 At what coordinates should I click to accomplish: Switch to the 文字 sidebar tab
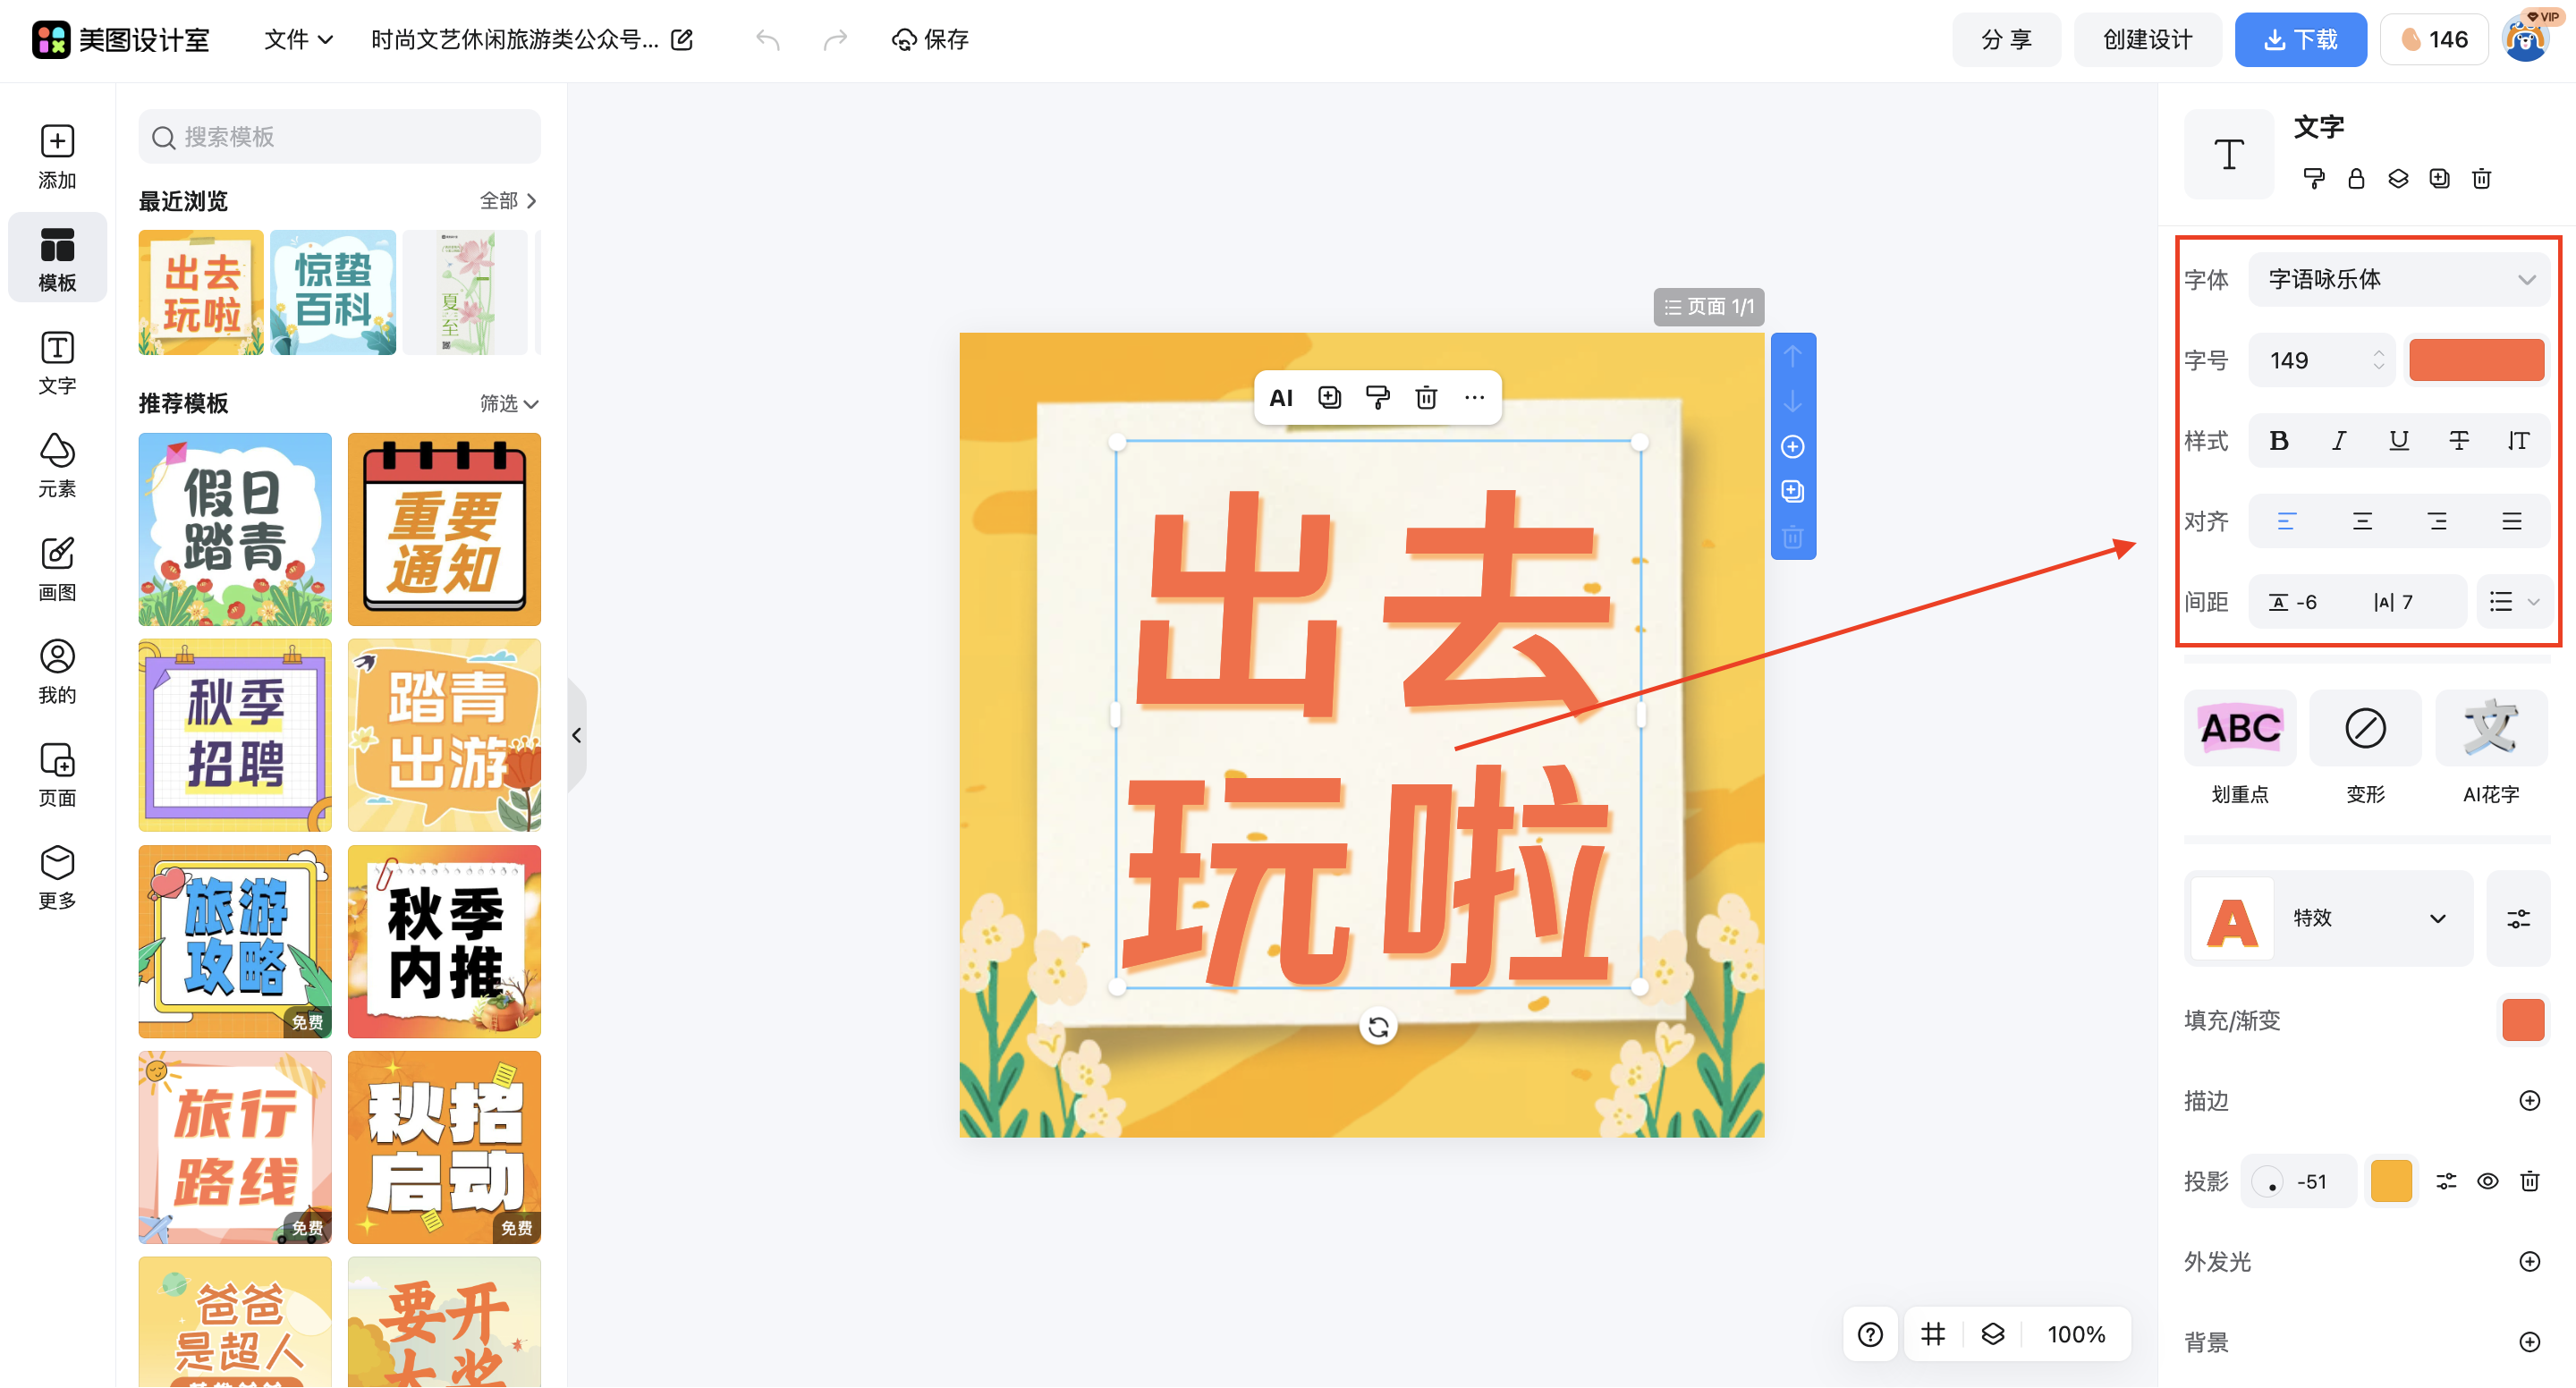57,361
